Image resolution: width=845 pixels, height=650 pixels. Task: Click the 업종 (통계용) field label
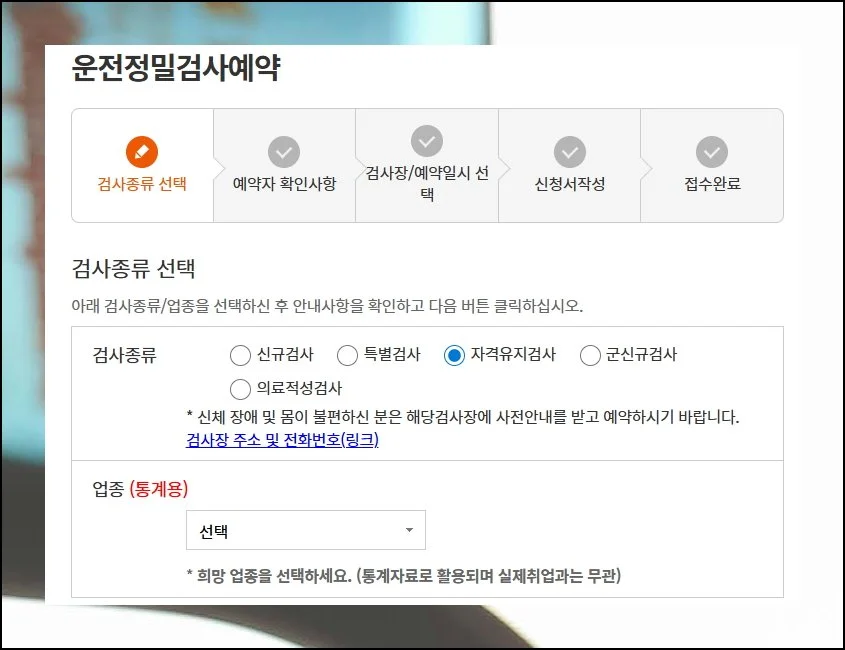click(x=140, y=489)
